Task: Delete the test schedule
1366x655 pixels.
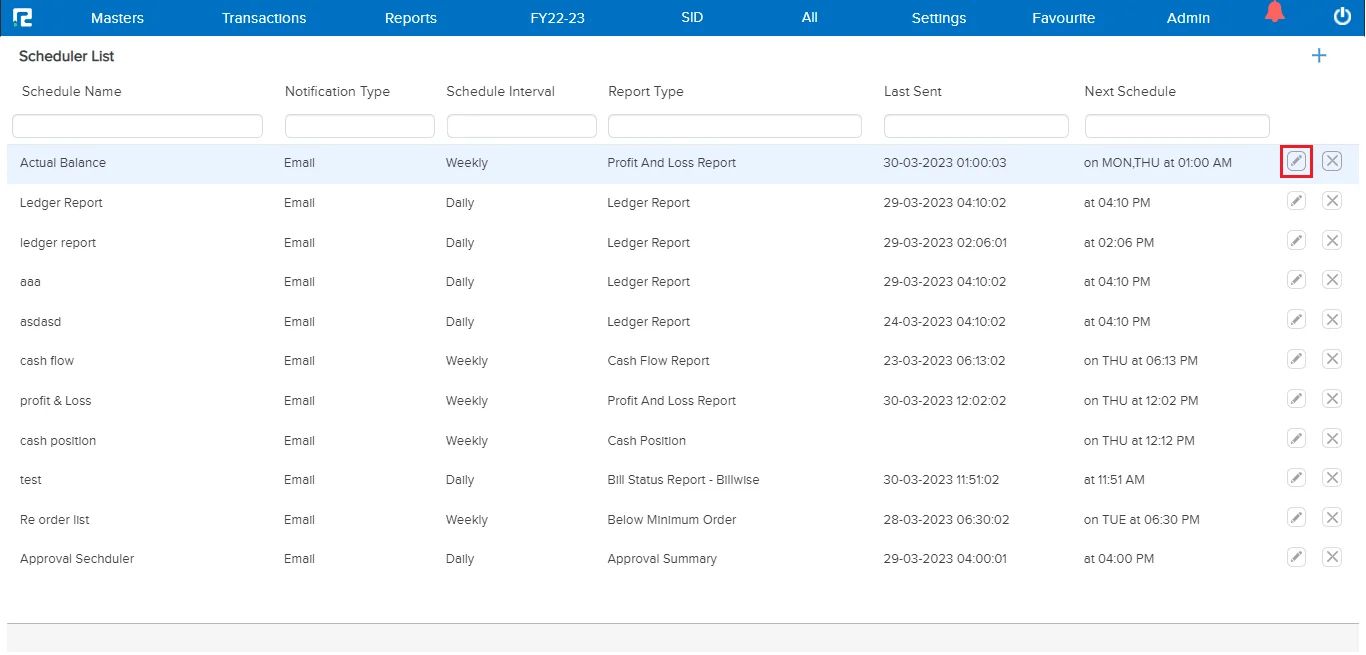Action: tap(1331, 477)
